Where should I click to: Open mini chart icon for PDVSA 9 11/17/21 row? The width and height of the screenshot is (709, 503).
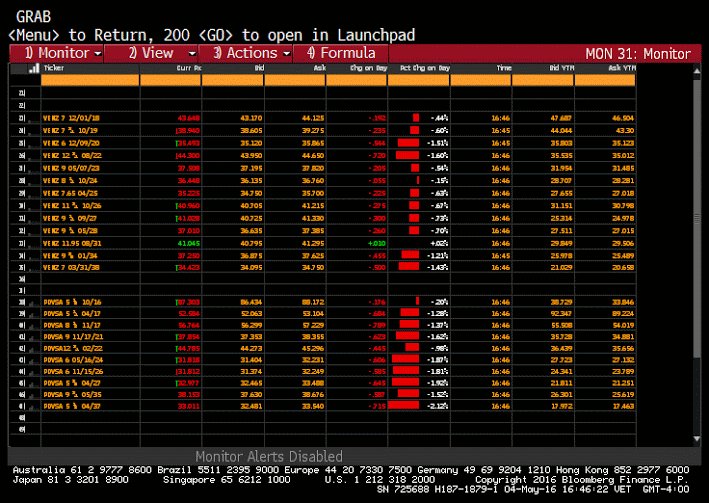tap(32, 338)
